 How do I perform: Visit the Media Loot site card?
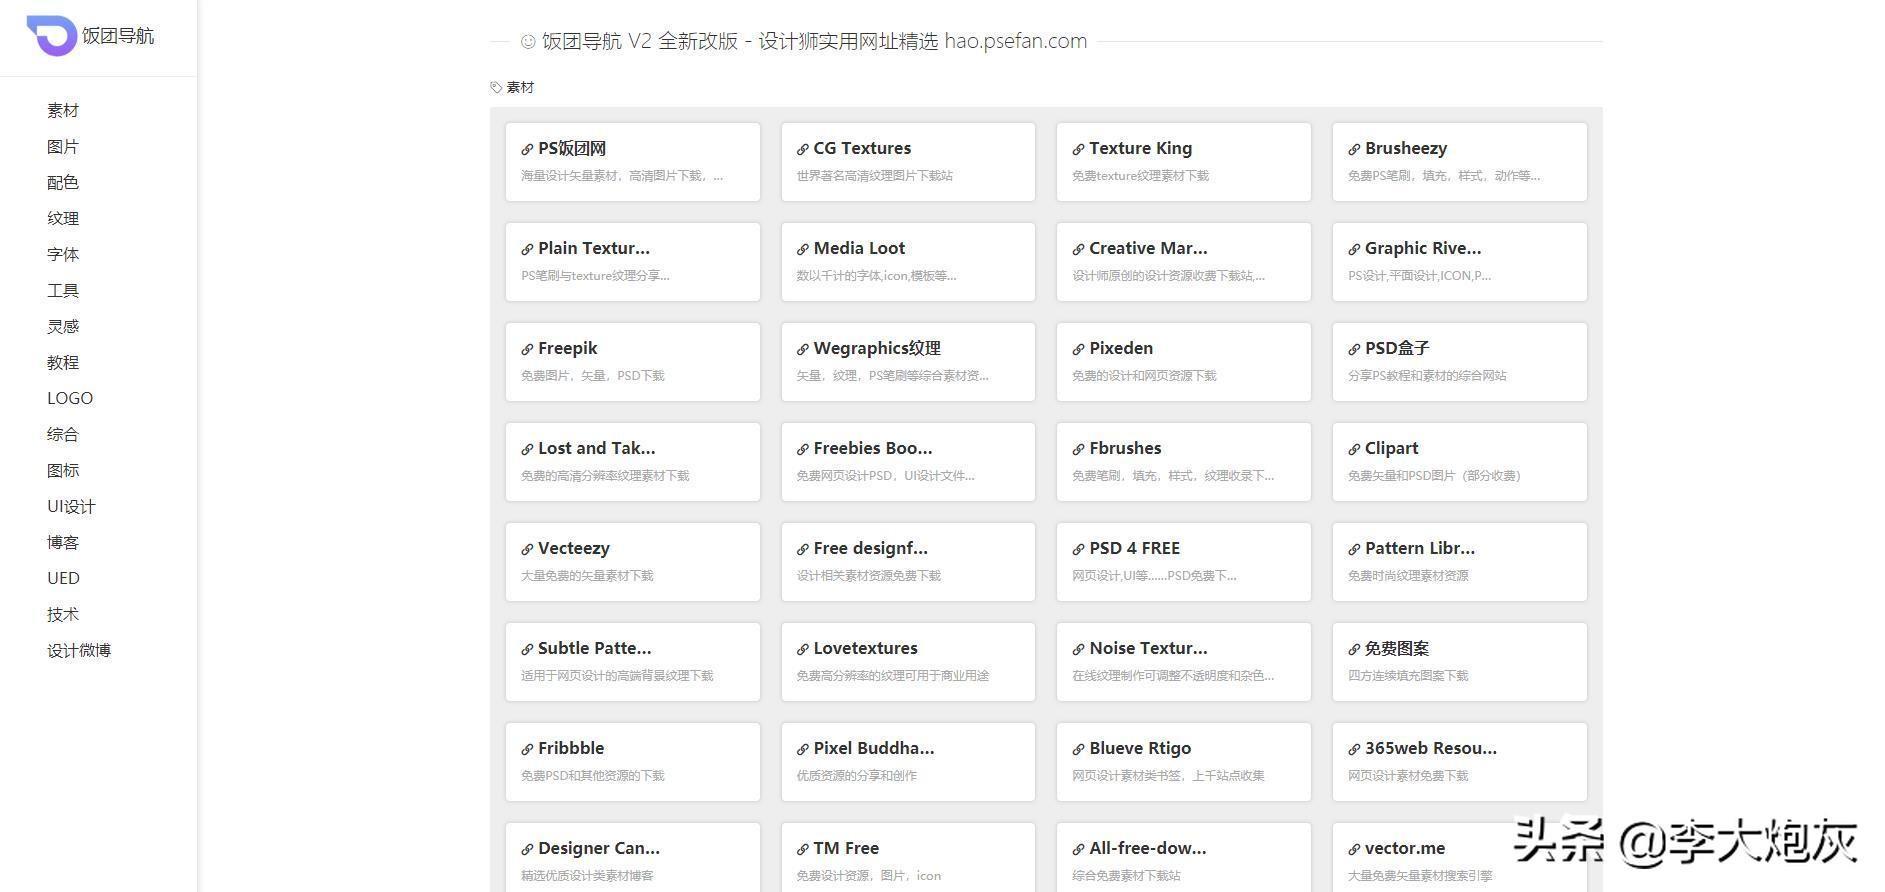click(x=907, y=261)
